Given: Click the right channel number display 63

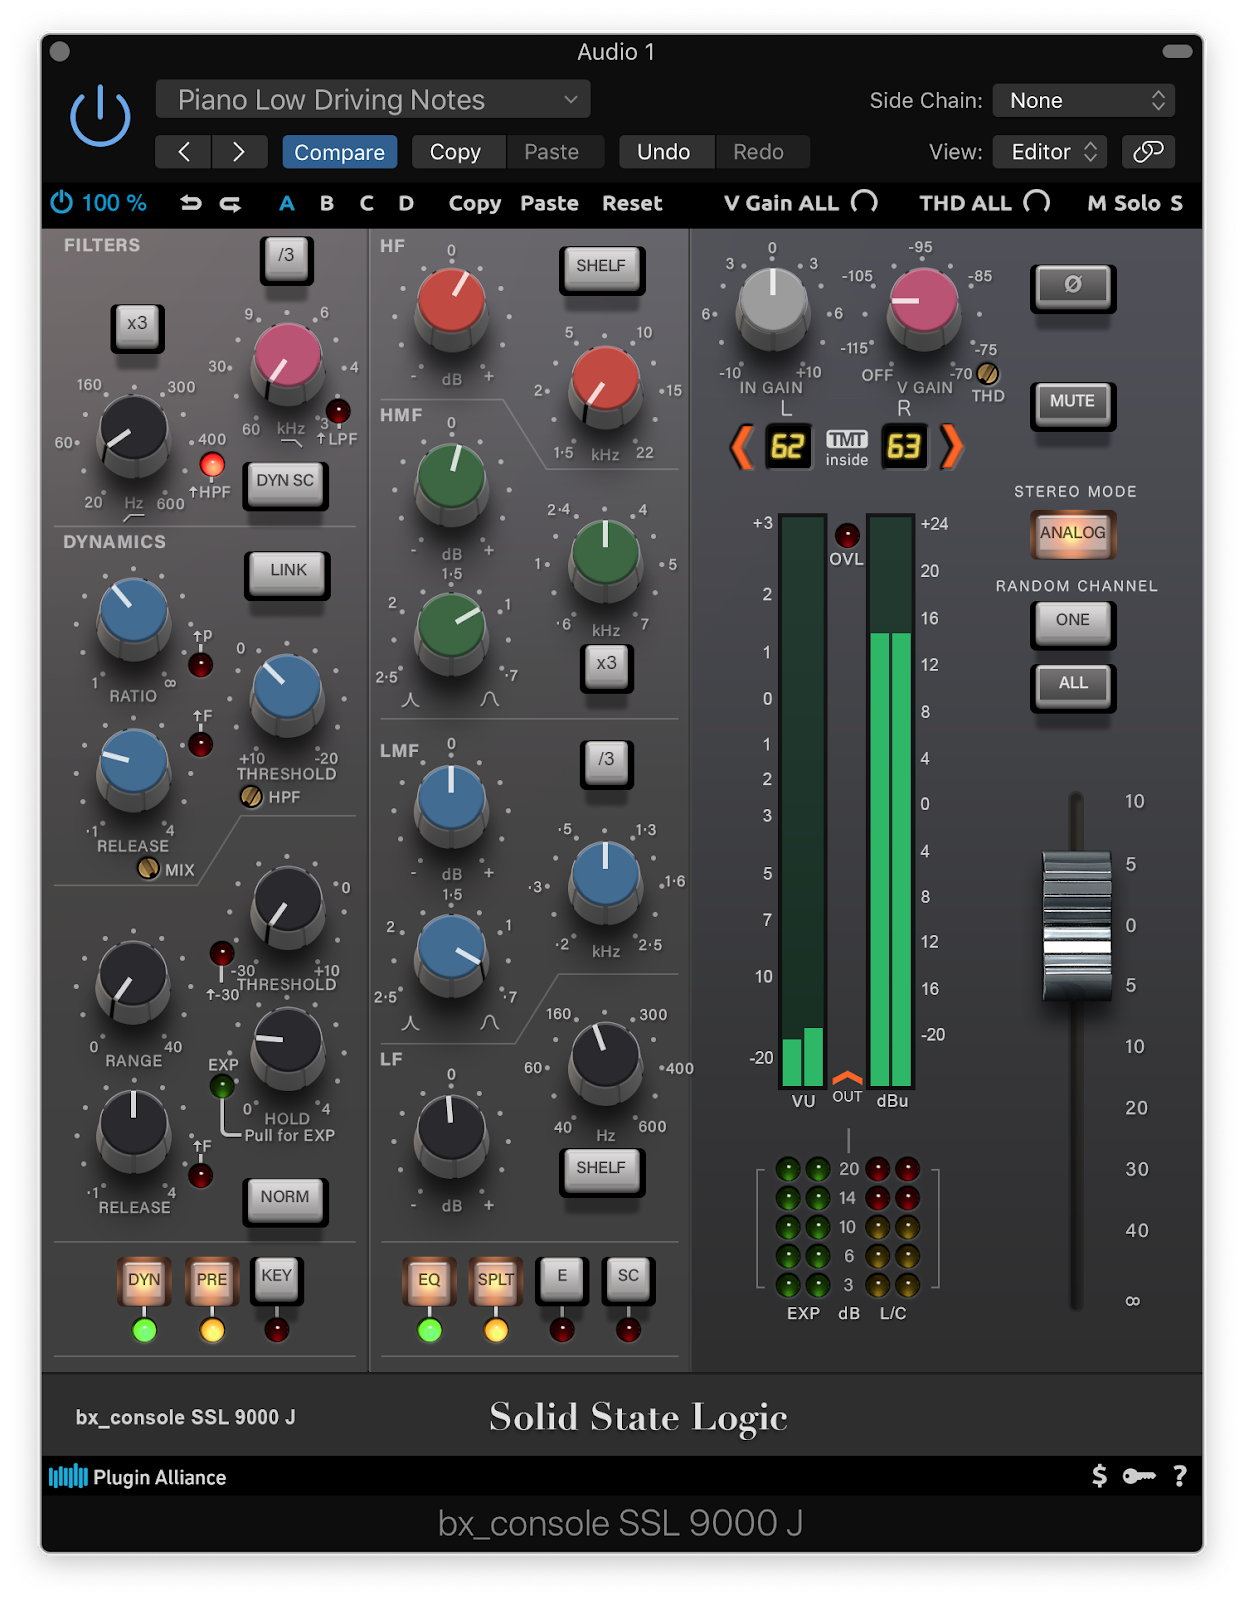Looking at the screenshot, I should point(903,446).
